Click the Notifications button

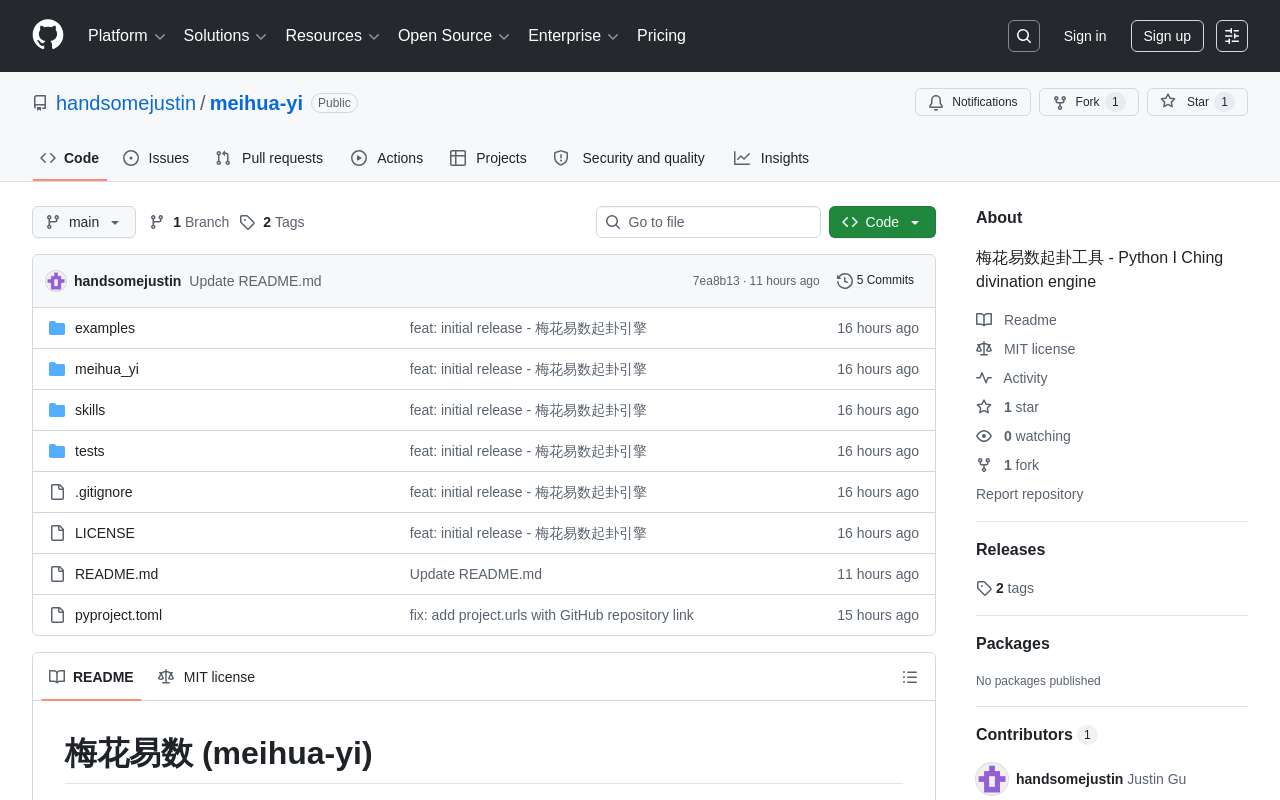coord(973,102)
